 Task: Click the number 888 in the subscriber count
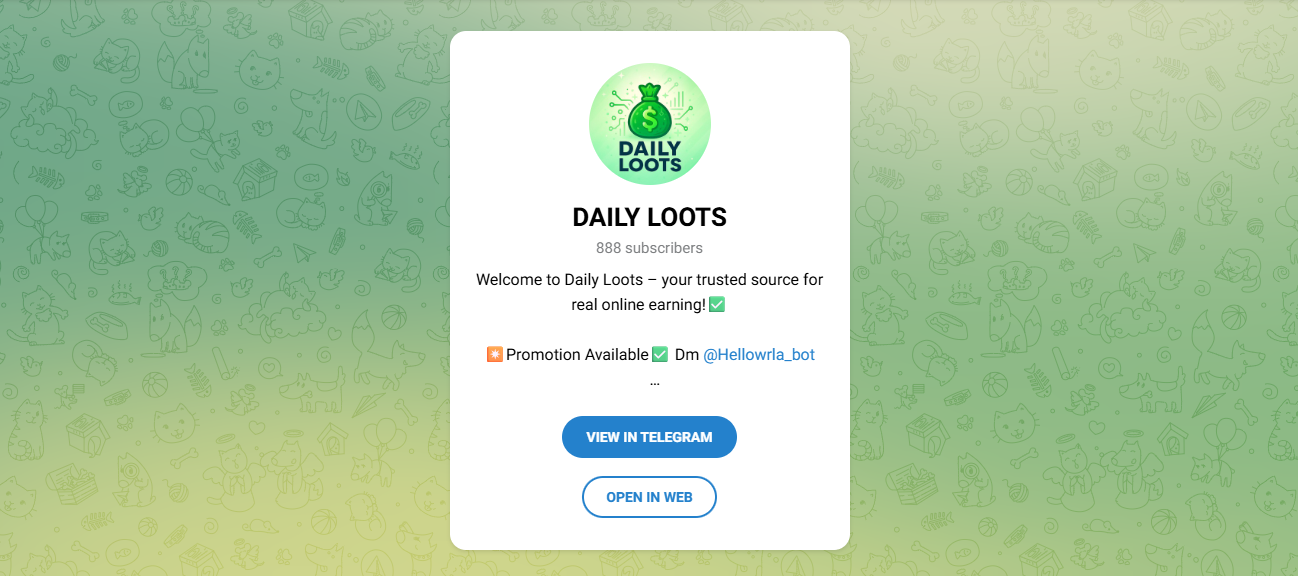pyautogui.click(x=608, y=248)
